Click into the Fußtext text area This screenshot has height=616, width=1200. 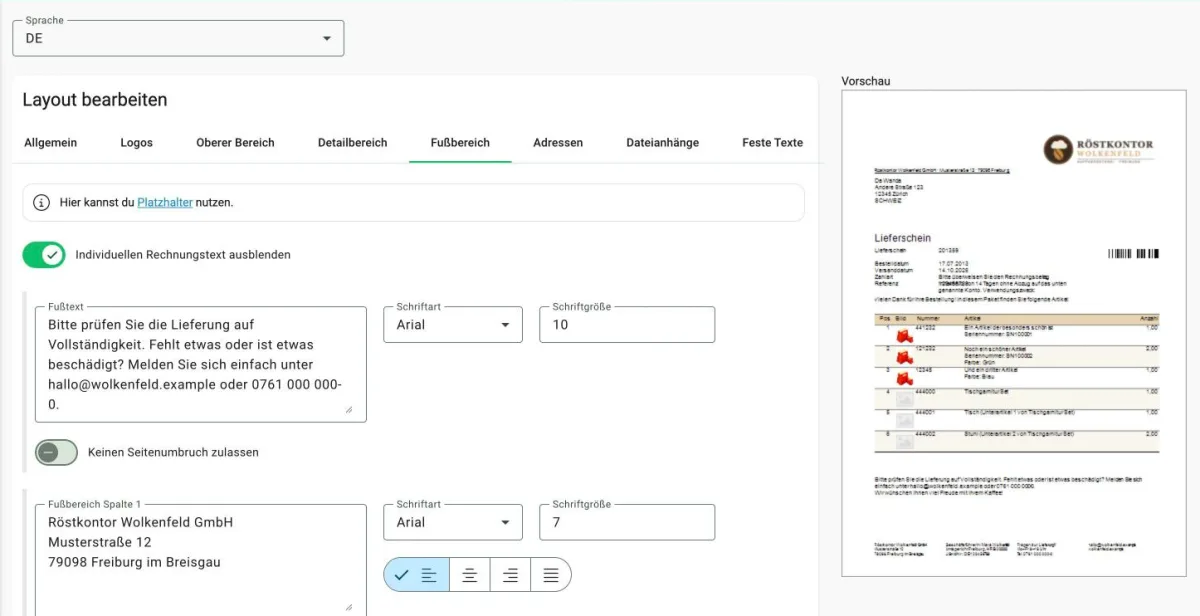coord(200,364)
